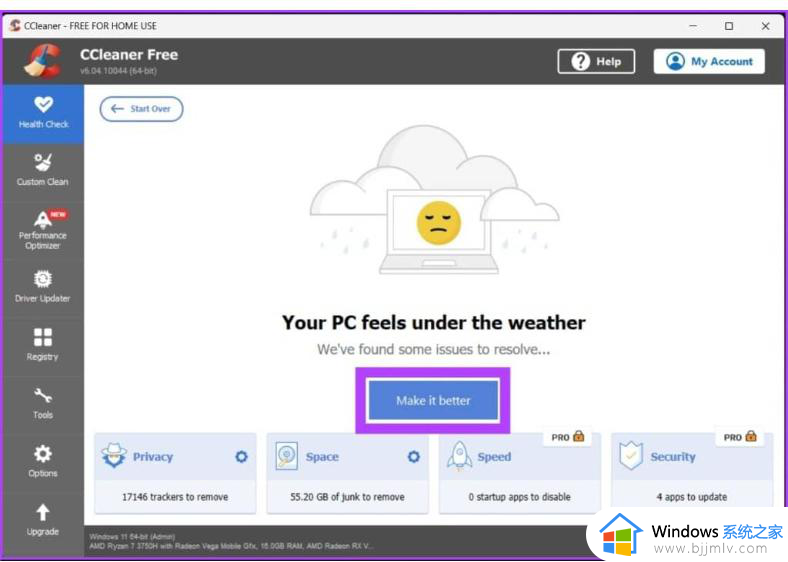
Task: Maximize the CCleaner window
Action: [729, 26]
